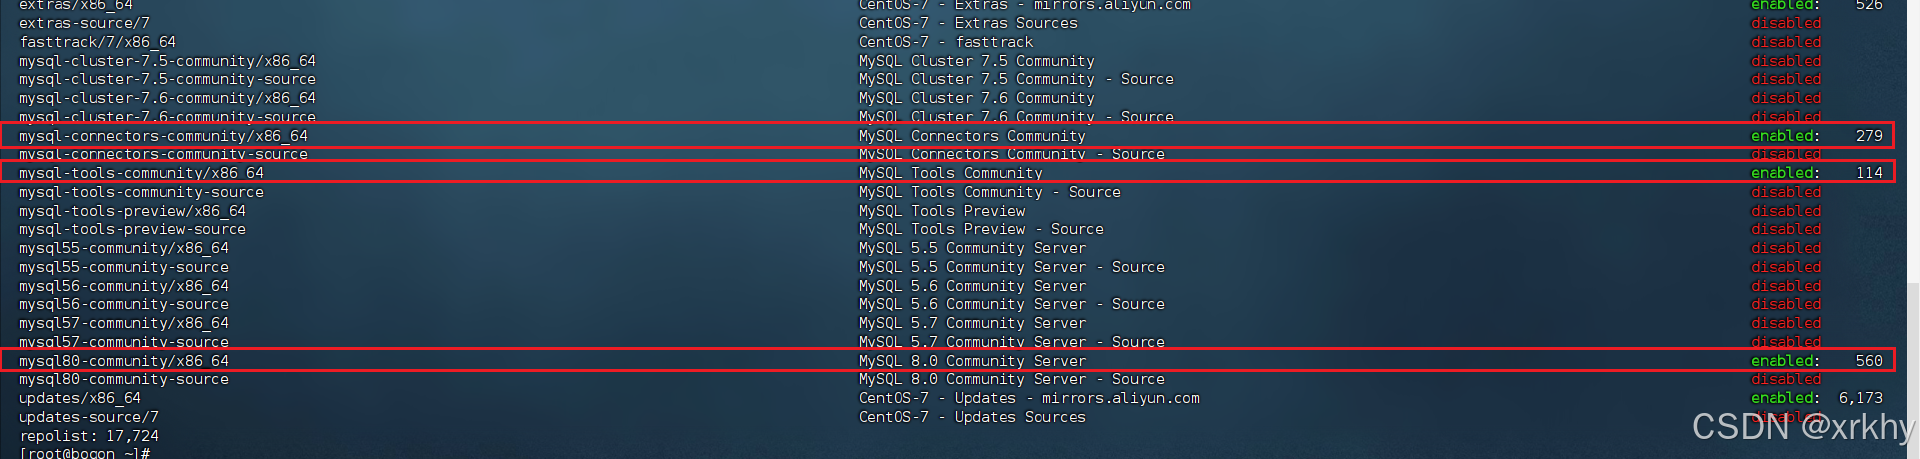Click 'disabled' status of mysql-tools-preview/x86_64 row
This screenshot has height=459, width=1920.
click(1785, 211)
